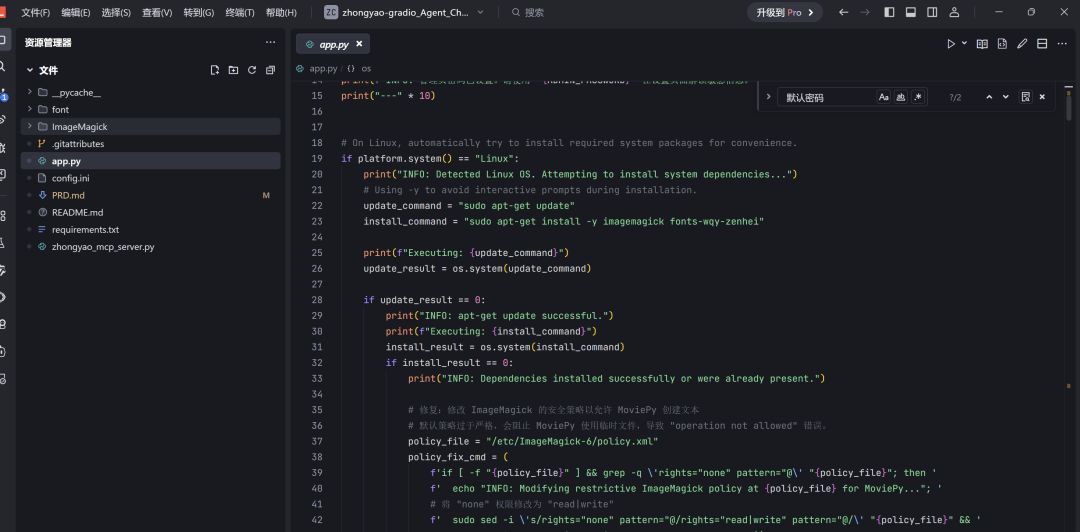Screen dimensions: 1080x532
Task: Expand the __pycache__ folder
Action: point(76,93)
